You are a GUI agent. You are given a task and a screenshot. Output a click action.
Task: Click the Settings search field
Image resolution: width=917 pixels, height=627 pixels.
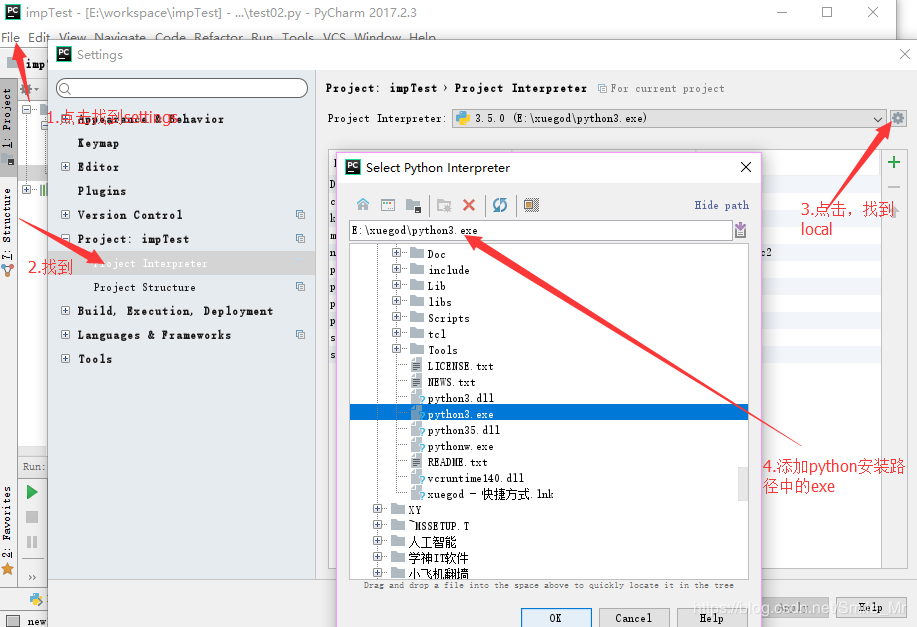tap(182, 88)
